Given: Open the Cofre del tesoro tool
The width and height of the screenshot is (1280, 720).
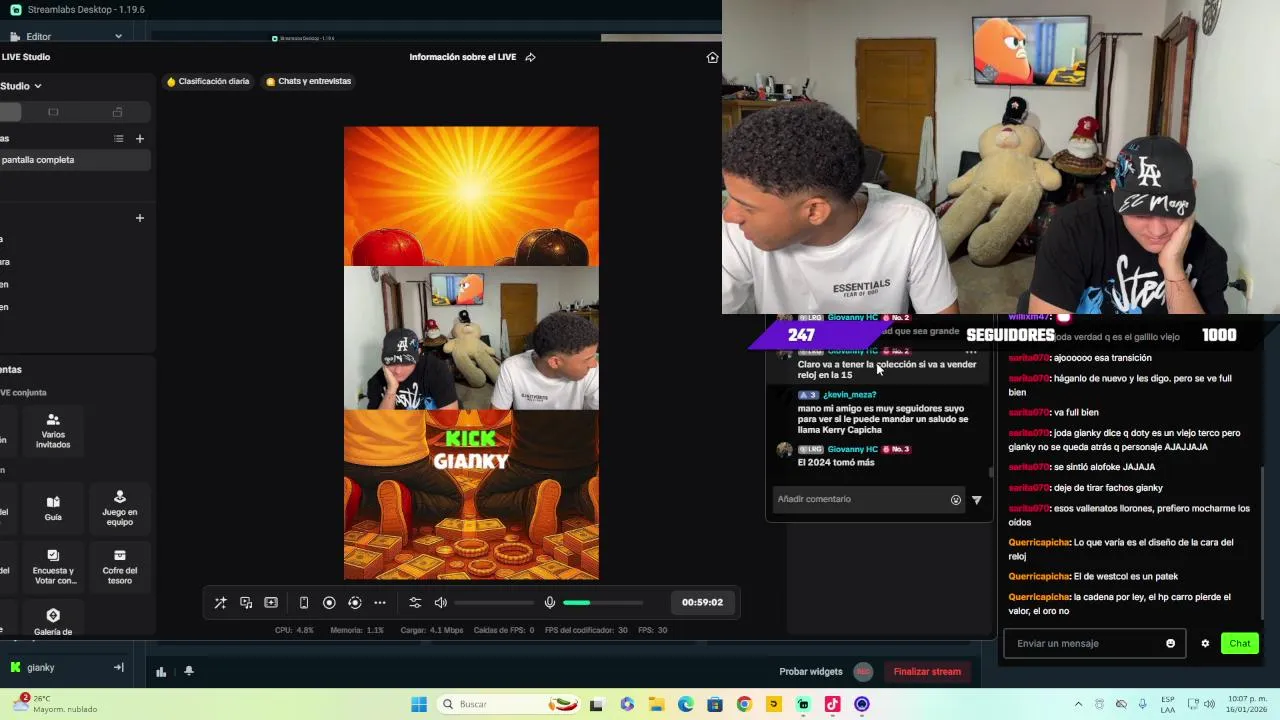Looking at the screenshot, I should 120,566.
